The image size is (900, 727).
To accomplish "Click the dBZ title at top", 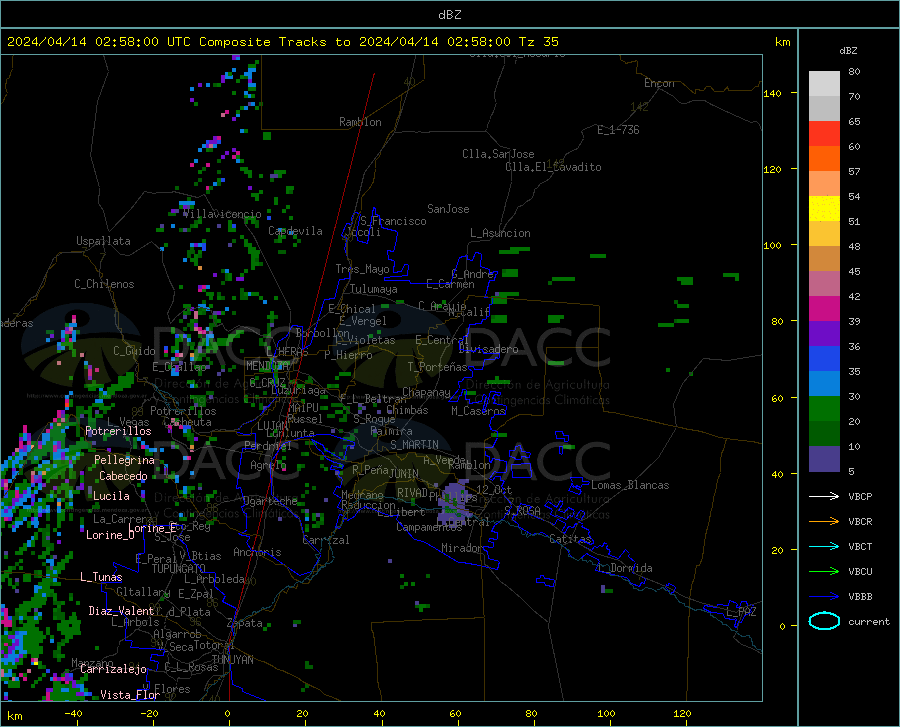I will (x=449, y=15).
